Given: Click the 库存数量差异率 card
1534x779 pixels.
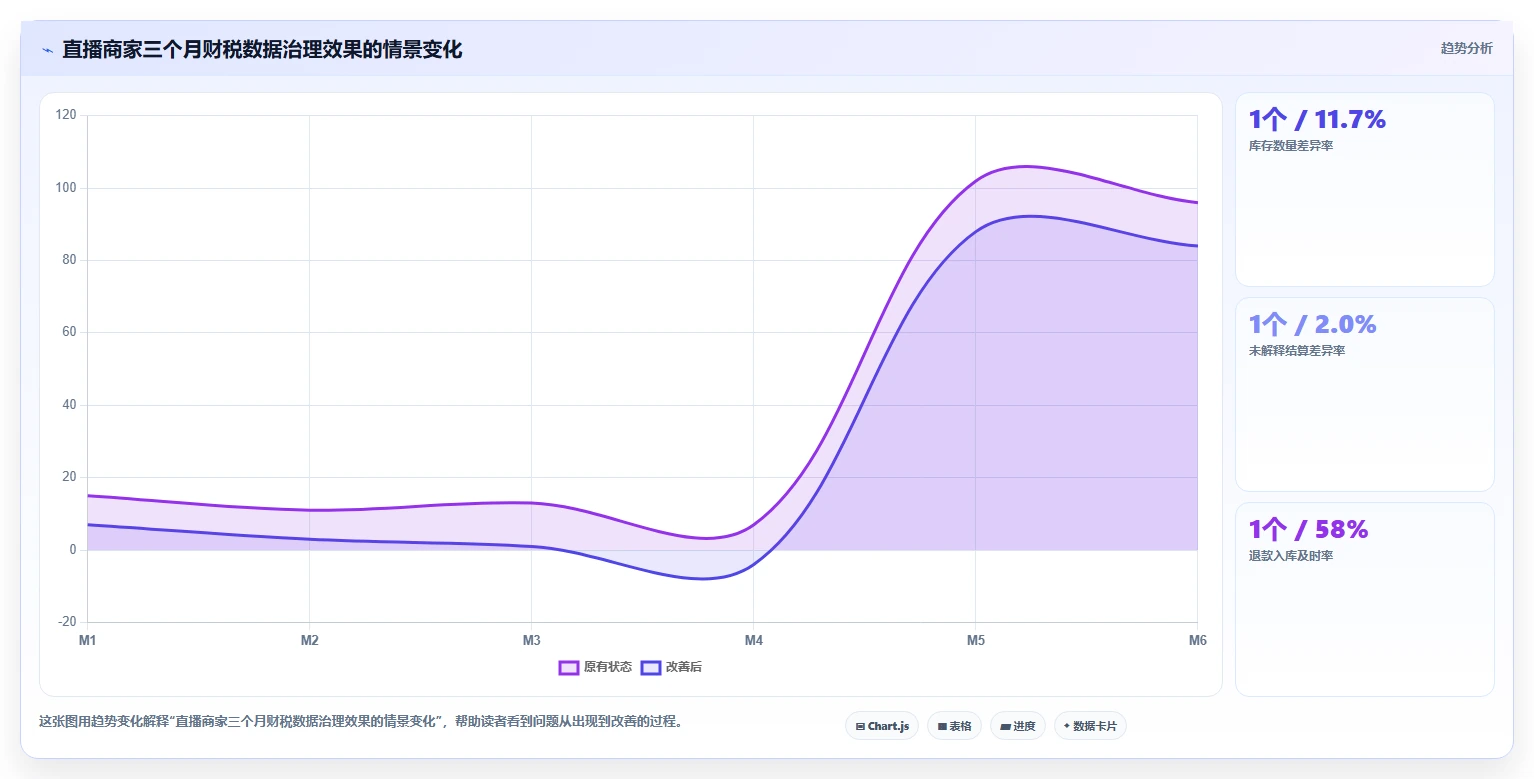Looking at the screenshot, I should [1365, 189].
